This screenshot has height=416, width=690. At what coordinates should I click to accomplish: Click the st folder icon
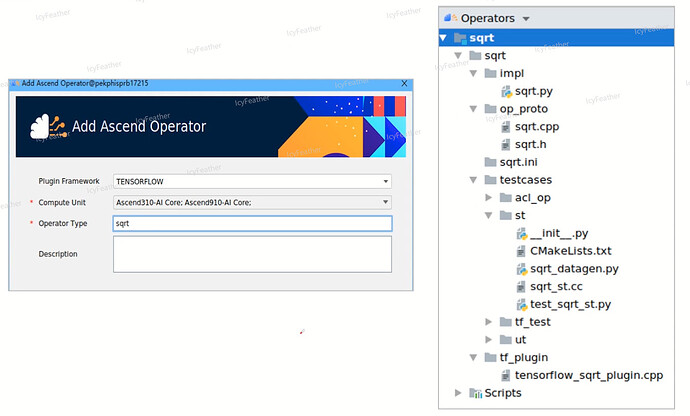[x=506, y=215]
